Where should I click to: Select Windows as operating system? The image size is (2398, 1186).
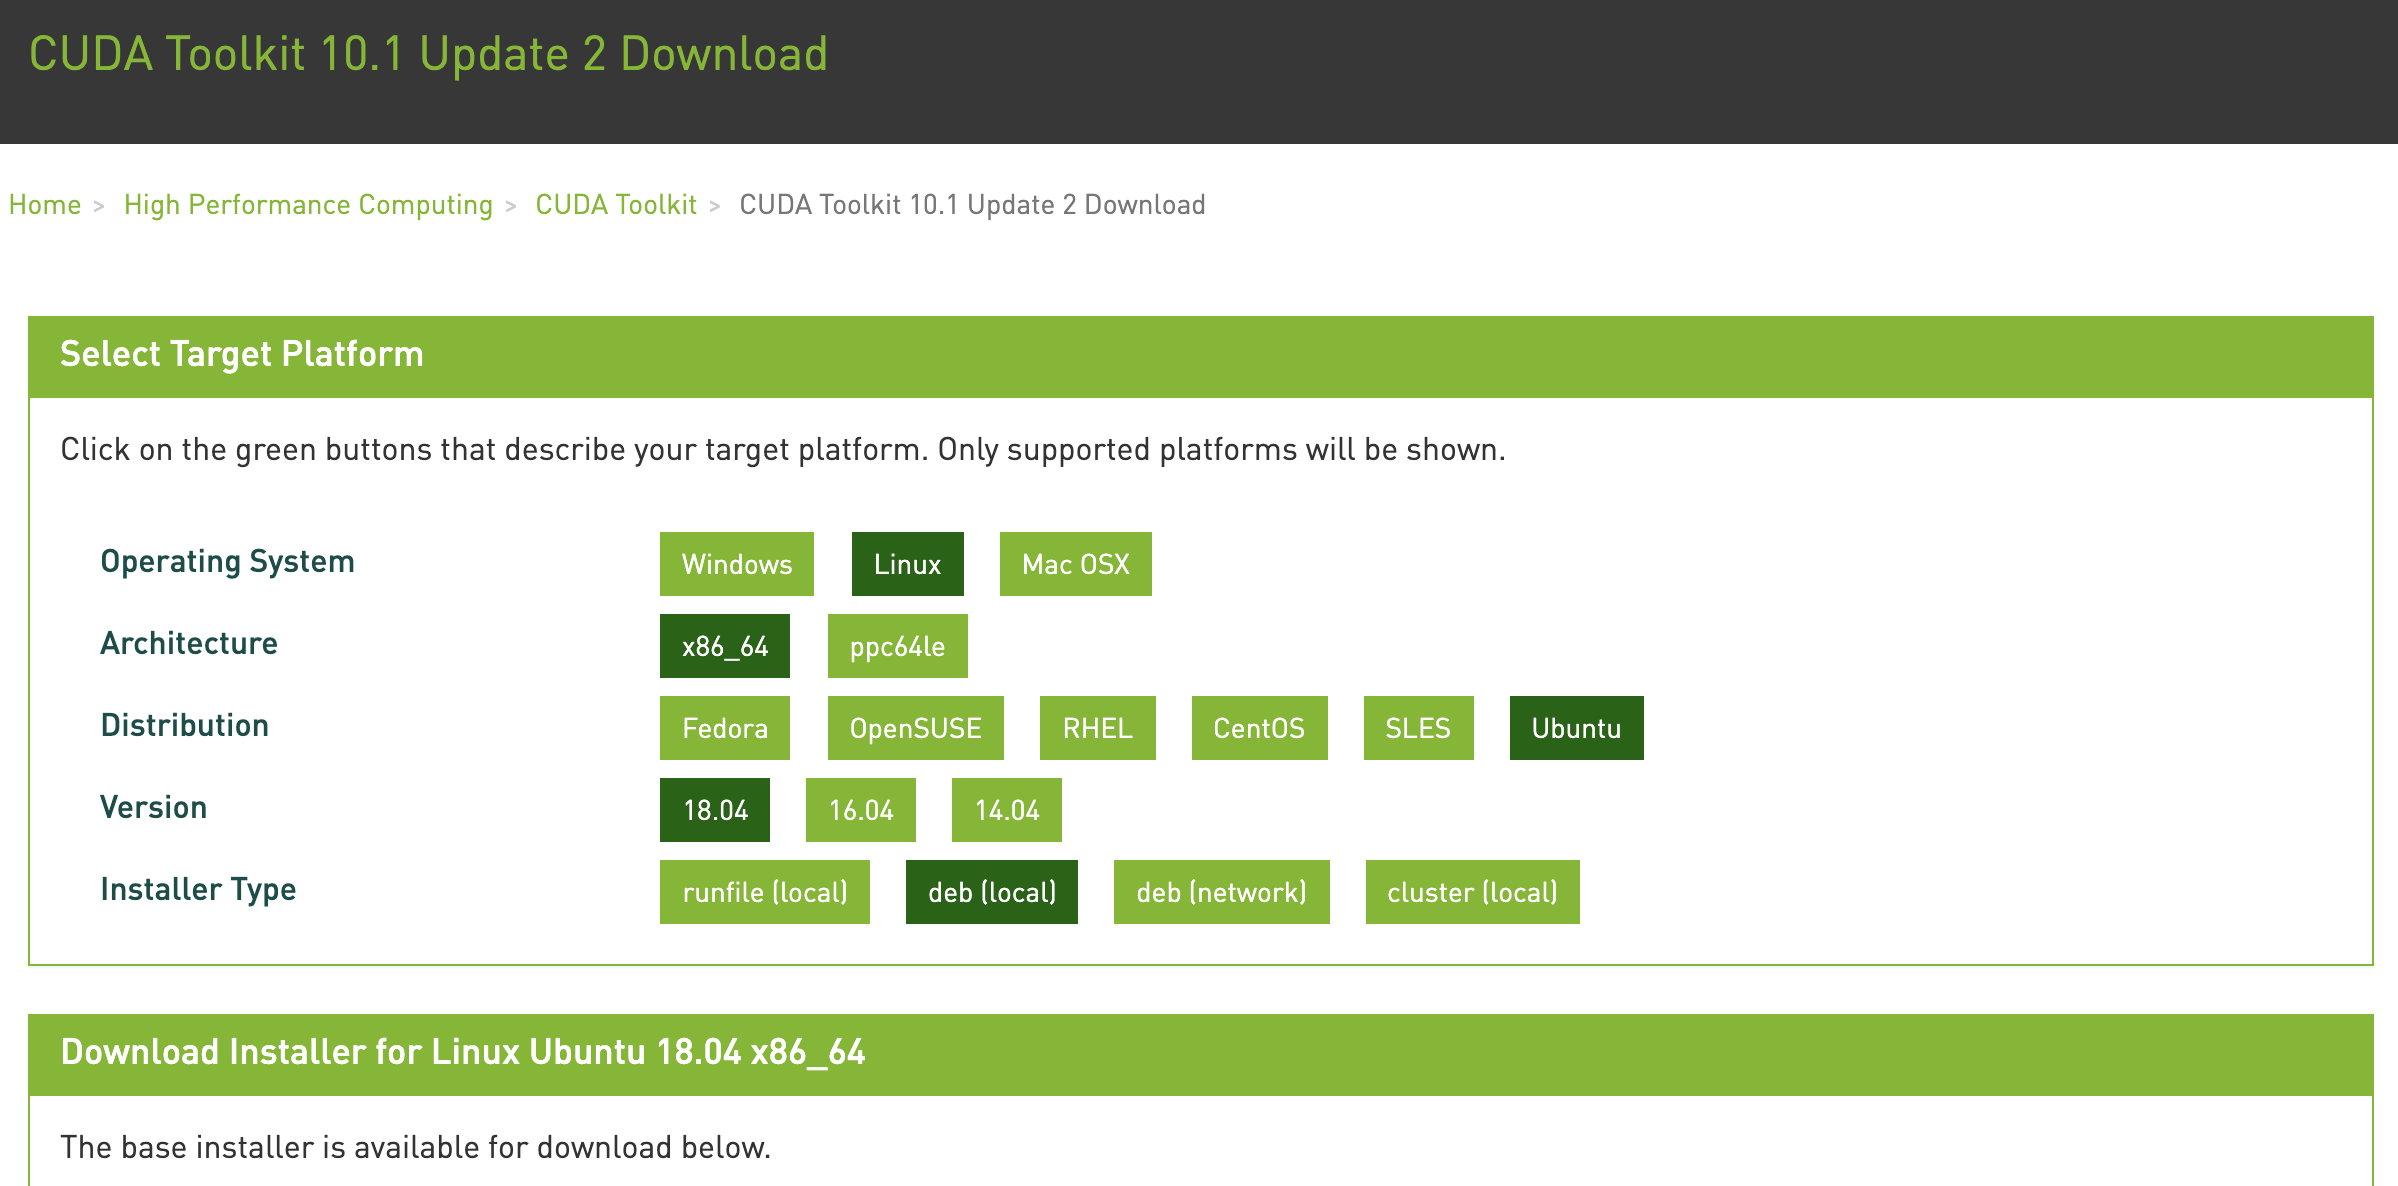pyautogui.click(x=736, y=564)
